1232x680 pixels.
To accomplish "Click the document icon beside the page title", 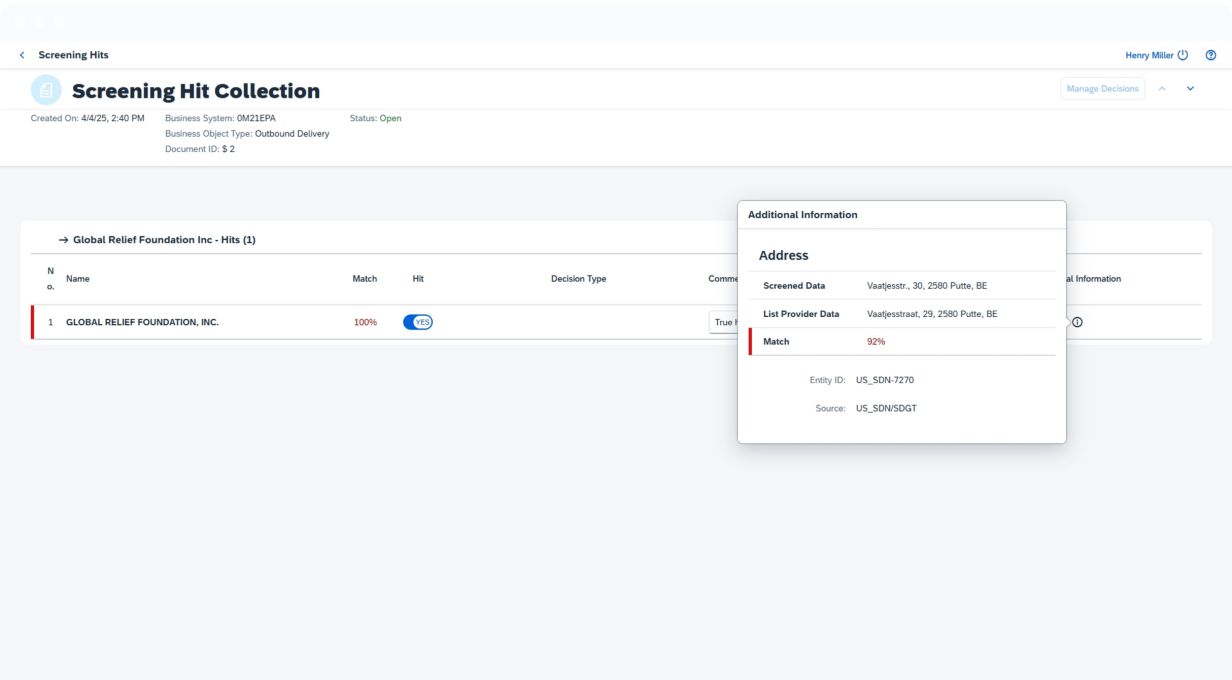I will click(45, 91).
